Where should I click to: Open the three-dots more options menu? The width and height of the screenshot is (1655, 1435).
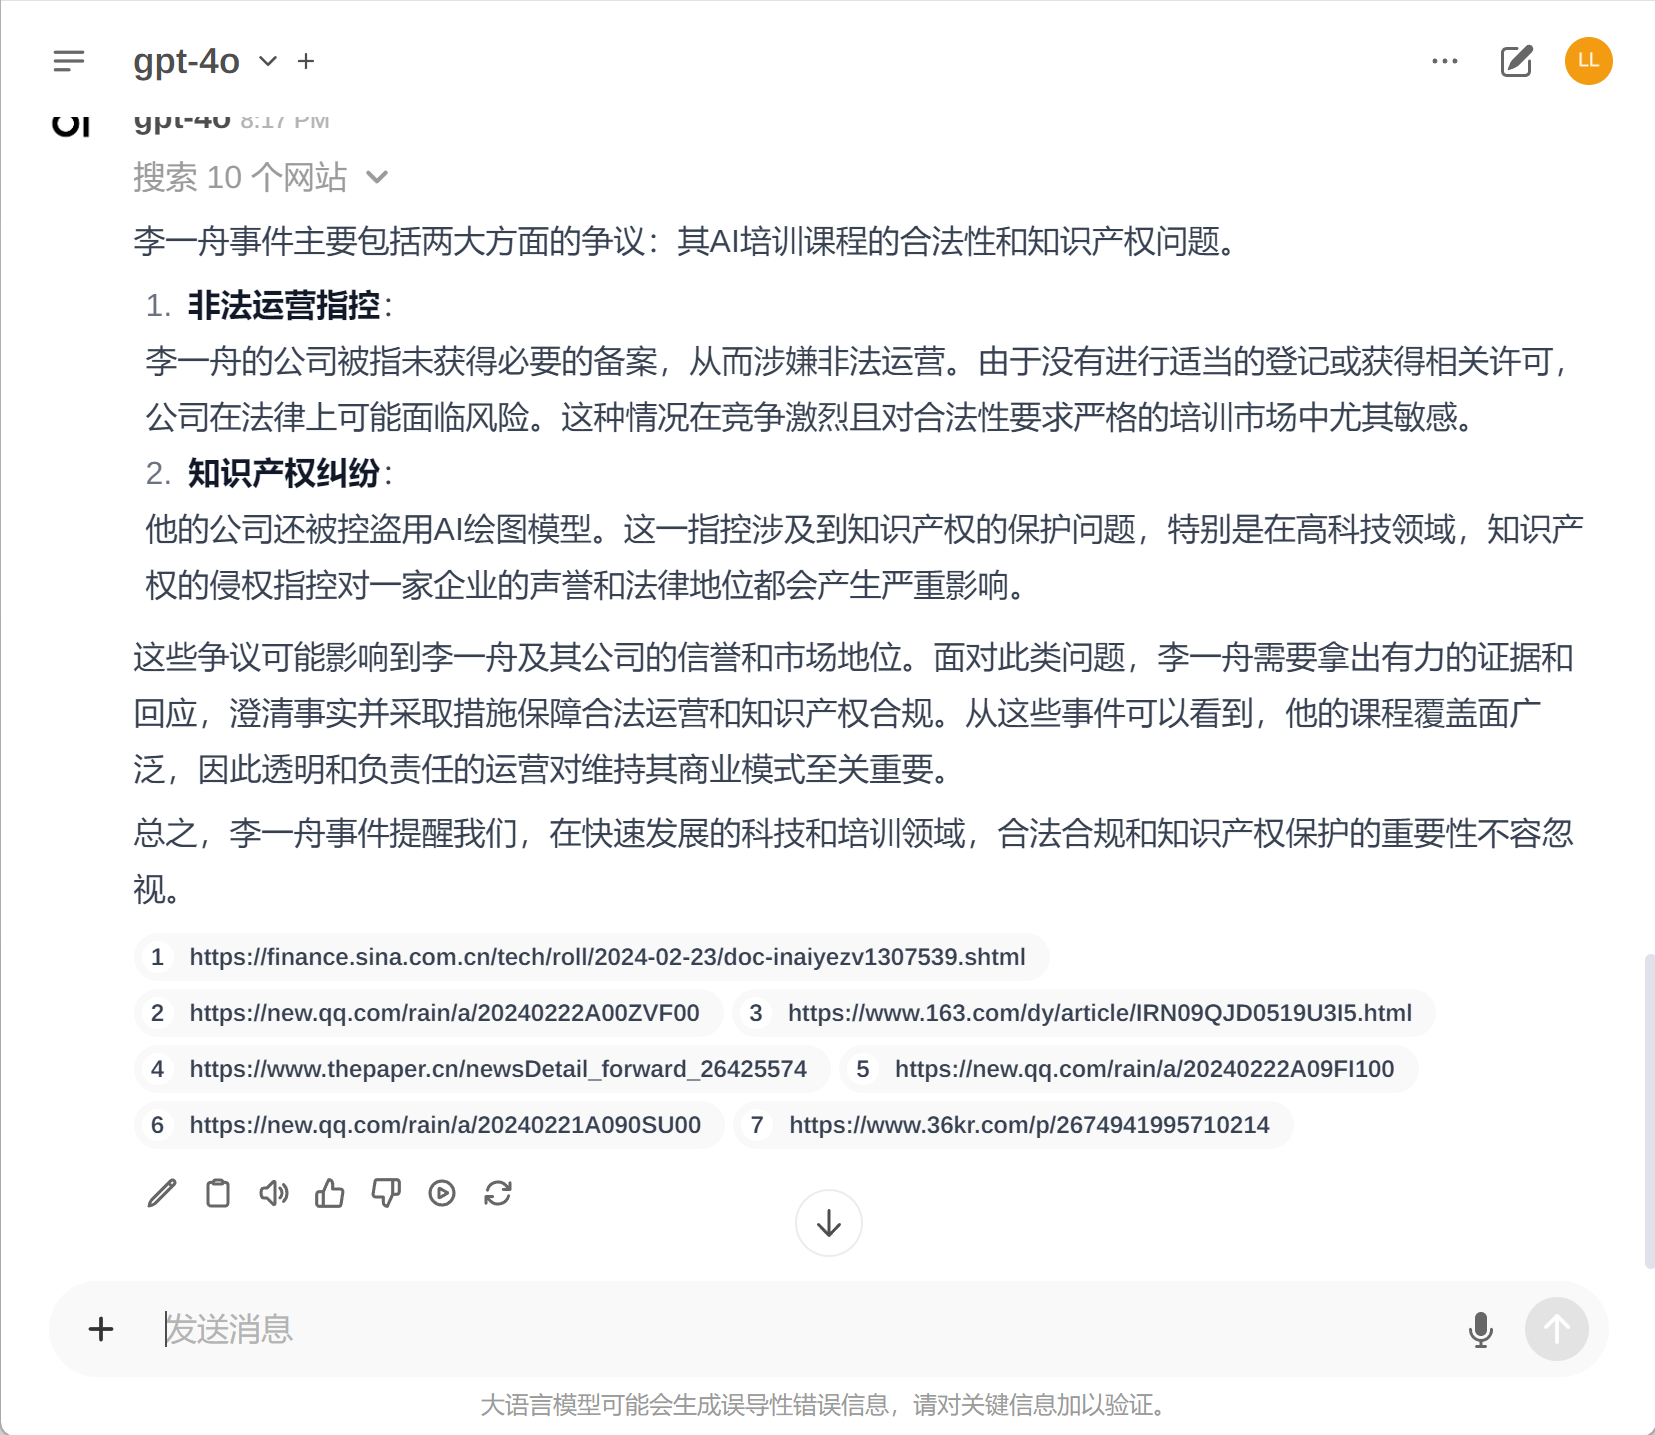[x=1445, y=61]
